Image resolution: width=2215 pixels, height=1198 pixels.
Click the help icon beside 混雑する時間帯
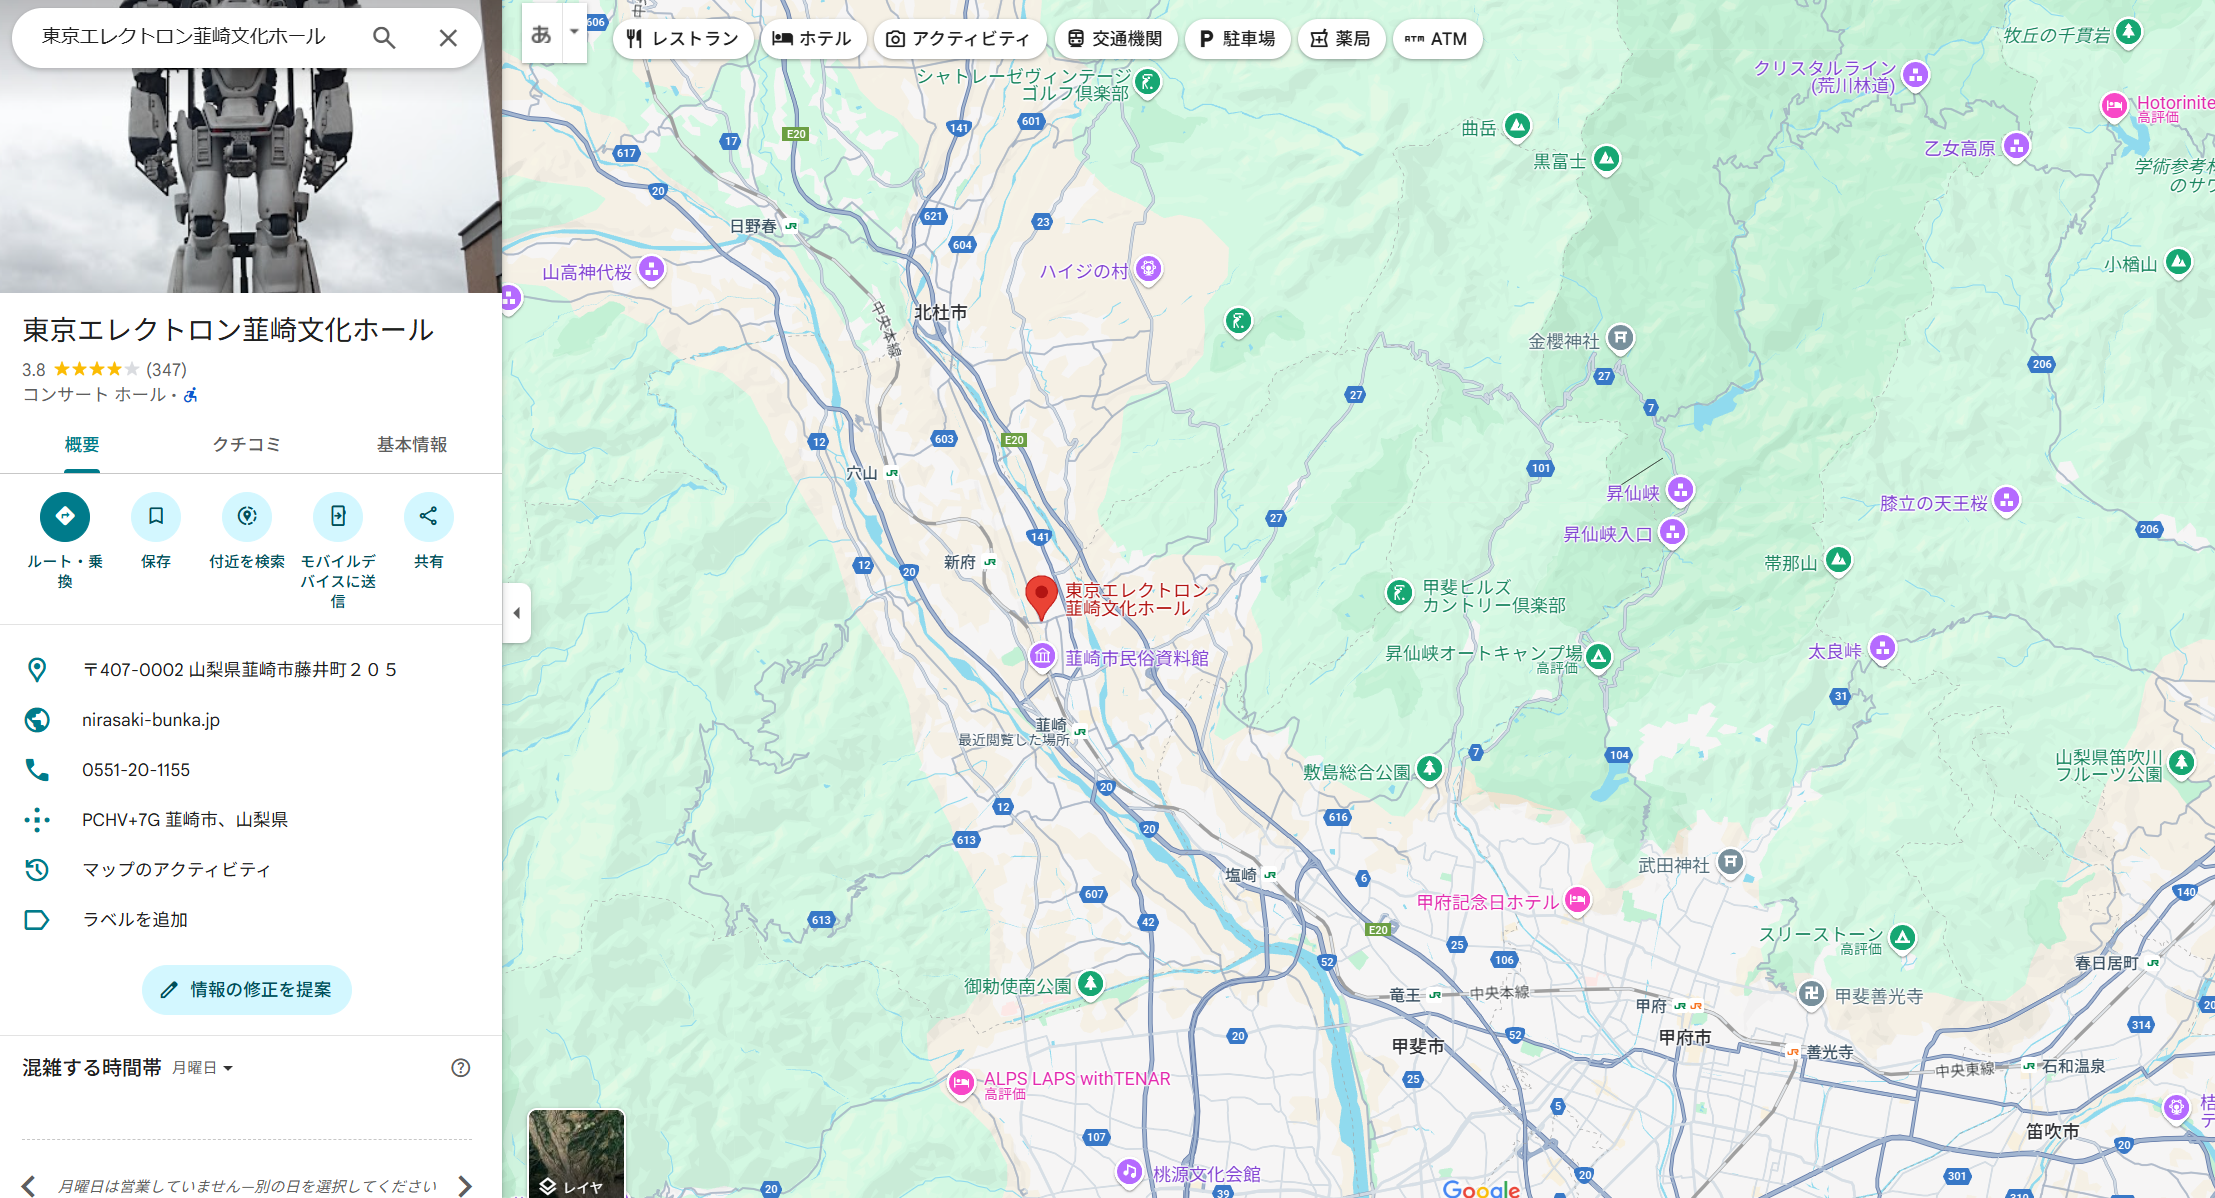pos(461,1068)
